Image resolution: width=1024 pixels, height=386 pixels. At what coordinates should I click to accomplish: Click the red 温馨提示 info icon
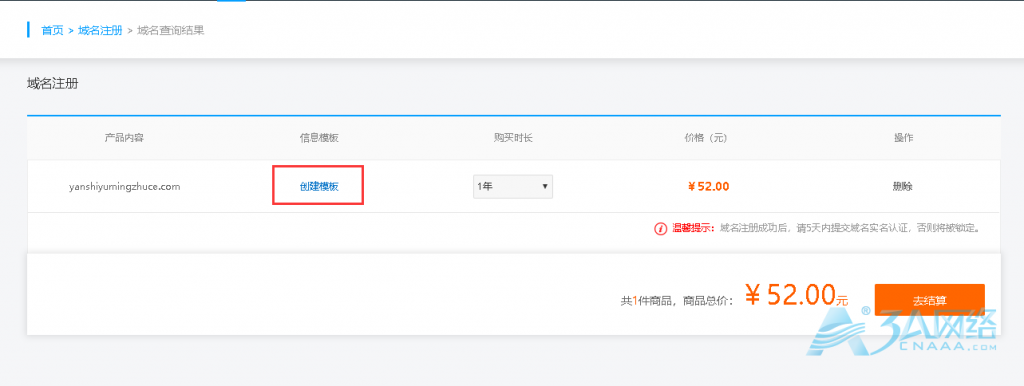tap(660, 229)
